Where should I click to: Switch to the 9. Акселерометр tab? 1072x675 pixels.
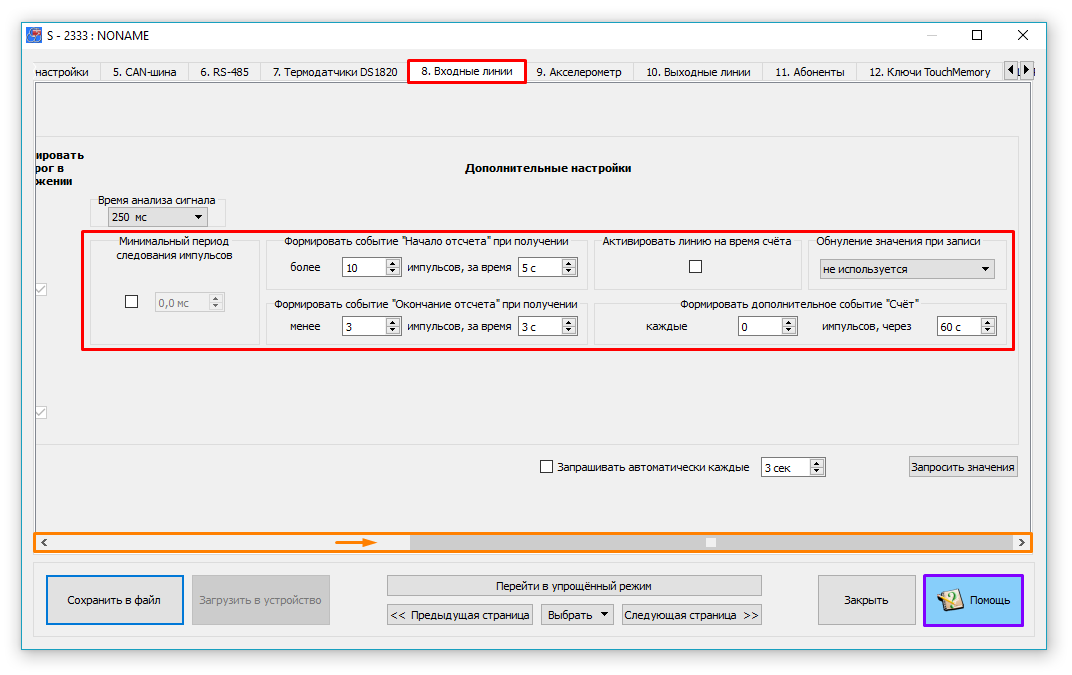579,72
